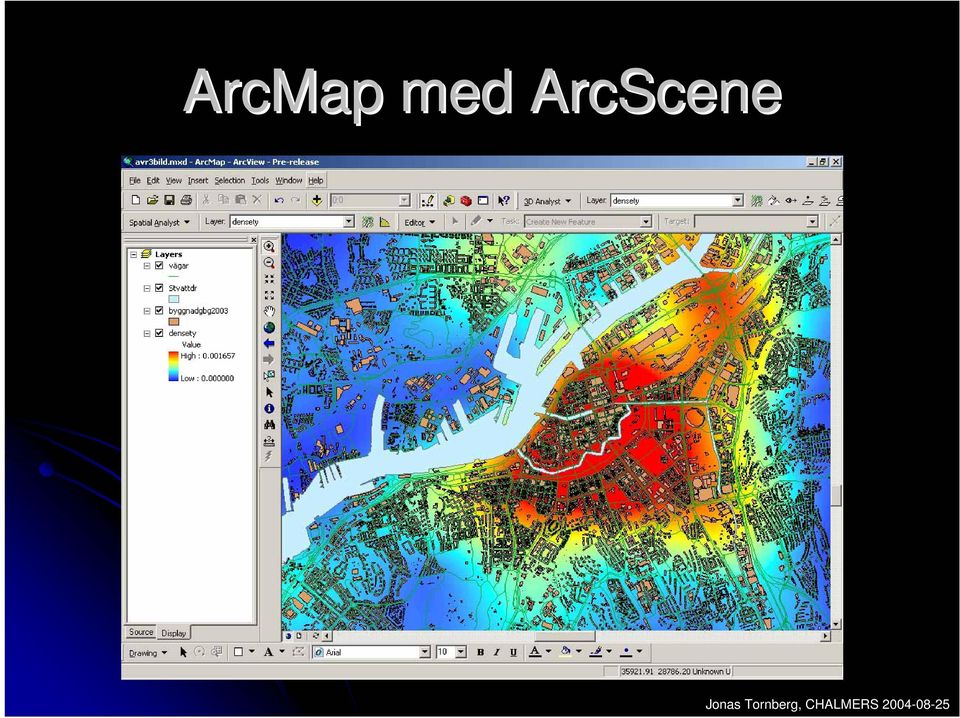This screenshot has height=718, width=960.
Task: Select the Zoom In tool
Action: 269,247
